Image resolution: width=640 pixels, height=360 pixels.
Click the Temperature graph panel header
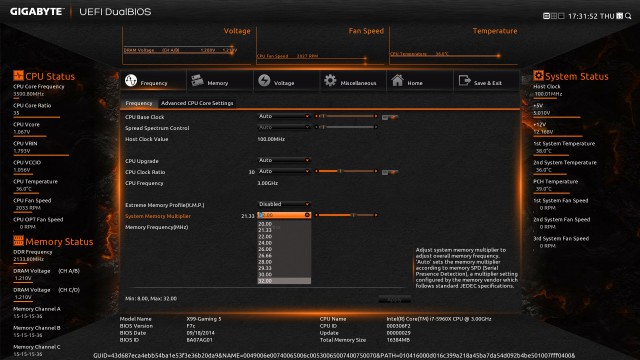[495, 31]
